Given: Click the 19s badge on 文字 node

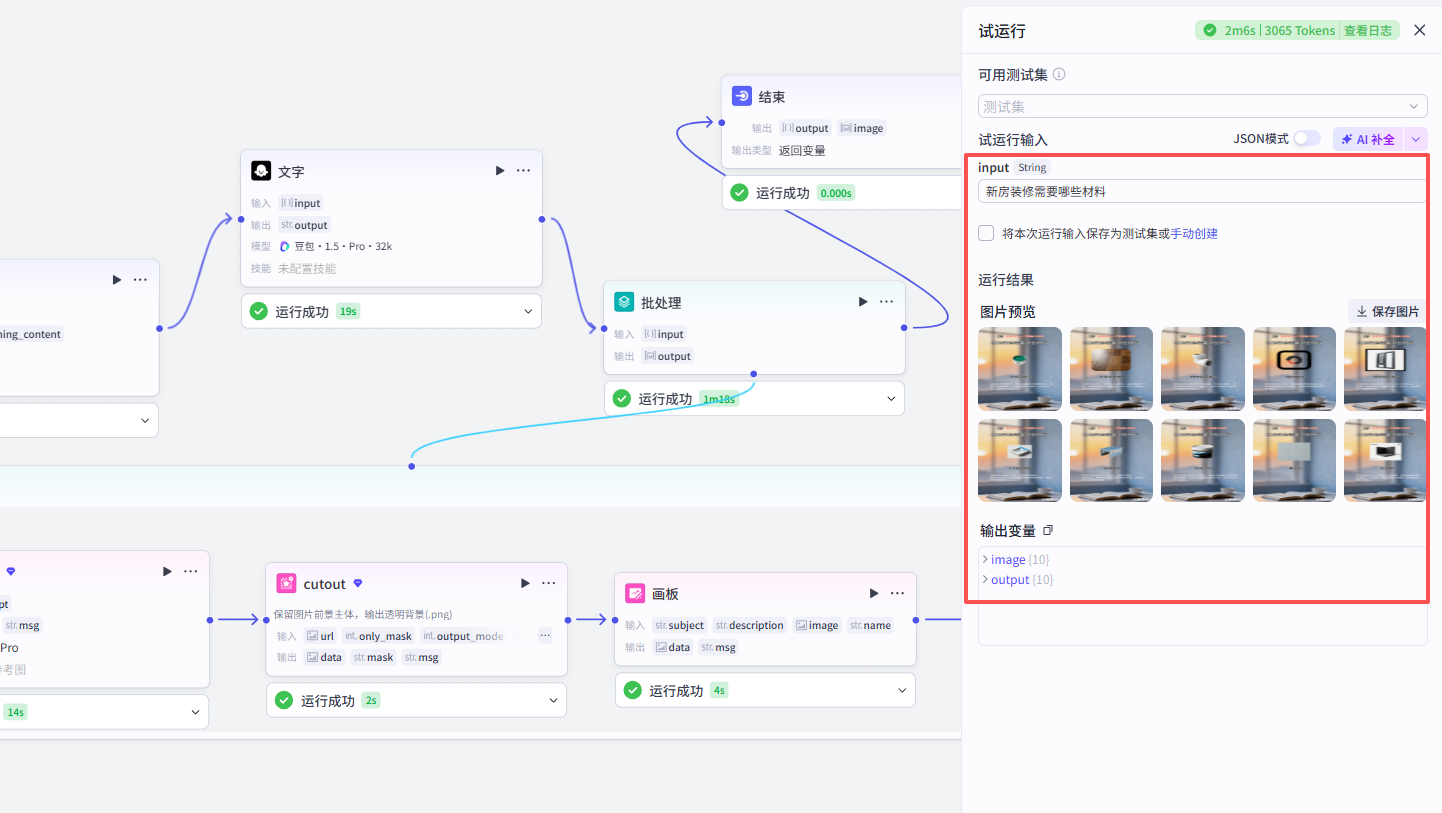Looking at the screenshot, I should [348, 311].
